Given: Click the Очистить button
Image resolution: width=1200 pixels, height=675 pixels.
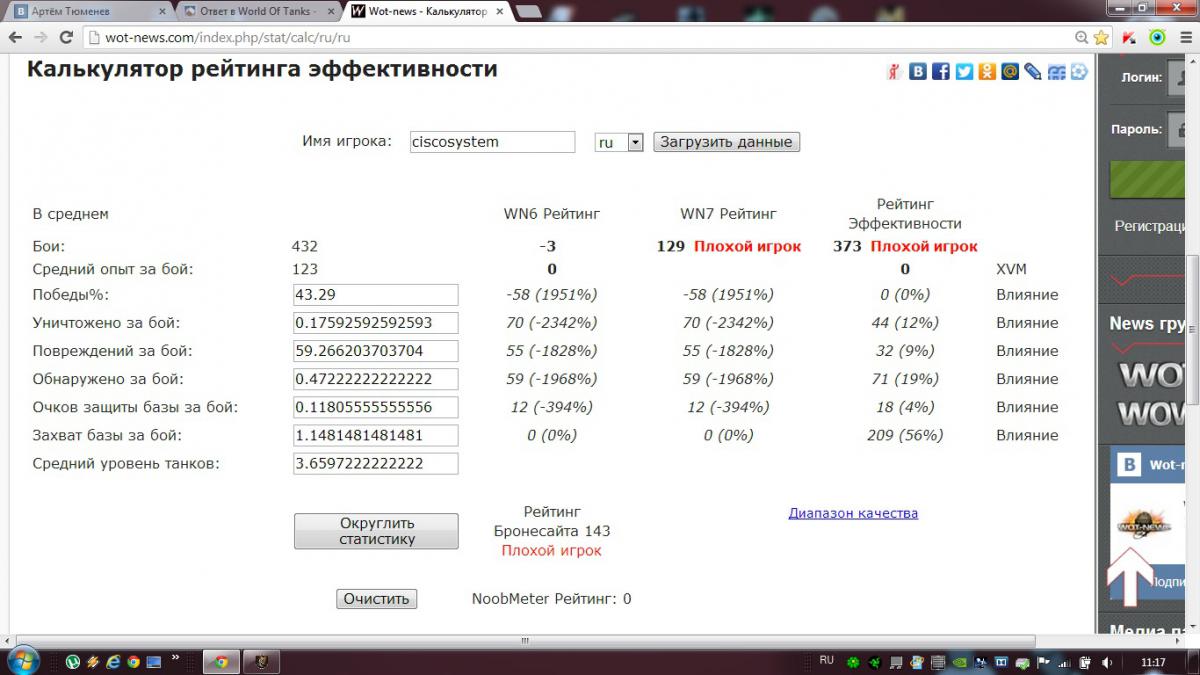Looking at the screenshot, I should pyautogui.click(x=376, y=599).
